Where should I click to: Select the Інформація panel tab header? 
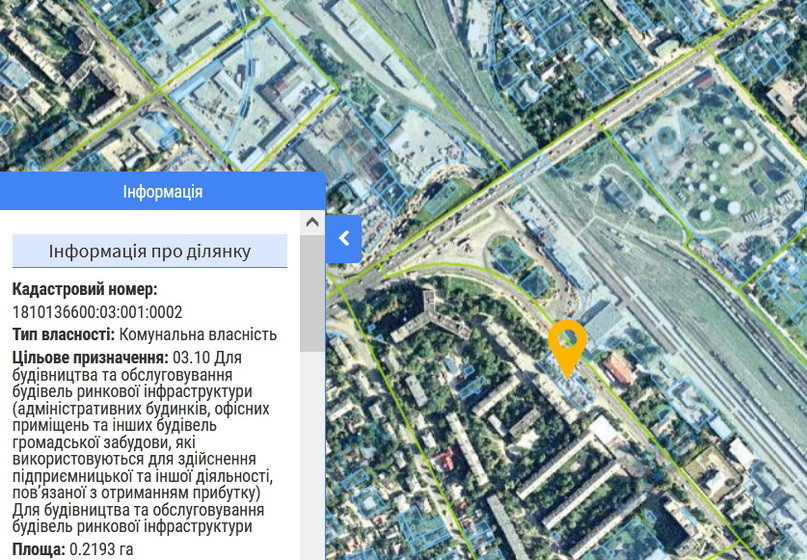163,191
